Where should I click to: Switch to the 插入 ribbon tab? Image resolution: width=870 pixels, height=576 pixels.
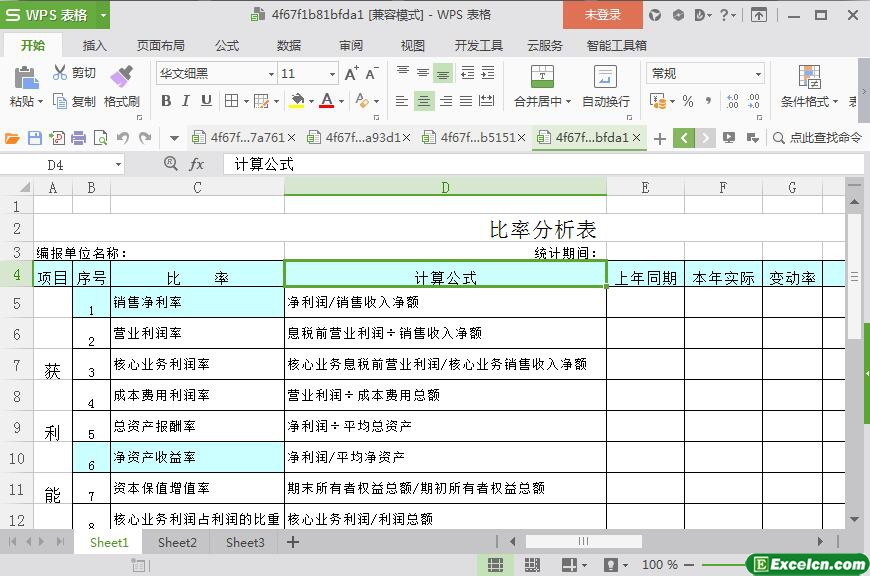tap(94, 45)
